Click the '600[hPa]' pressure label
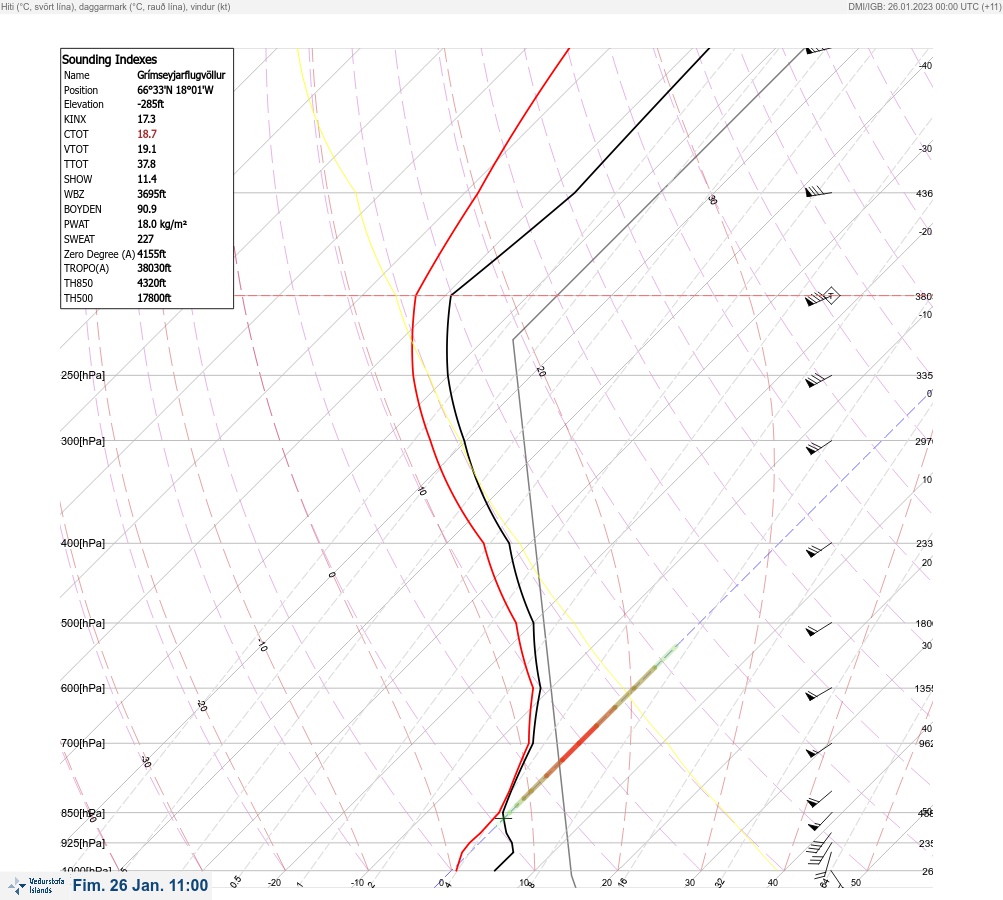The width and height of the screenshot is (1003, 900). pyautogui.click(x=83, y=688)
